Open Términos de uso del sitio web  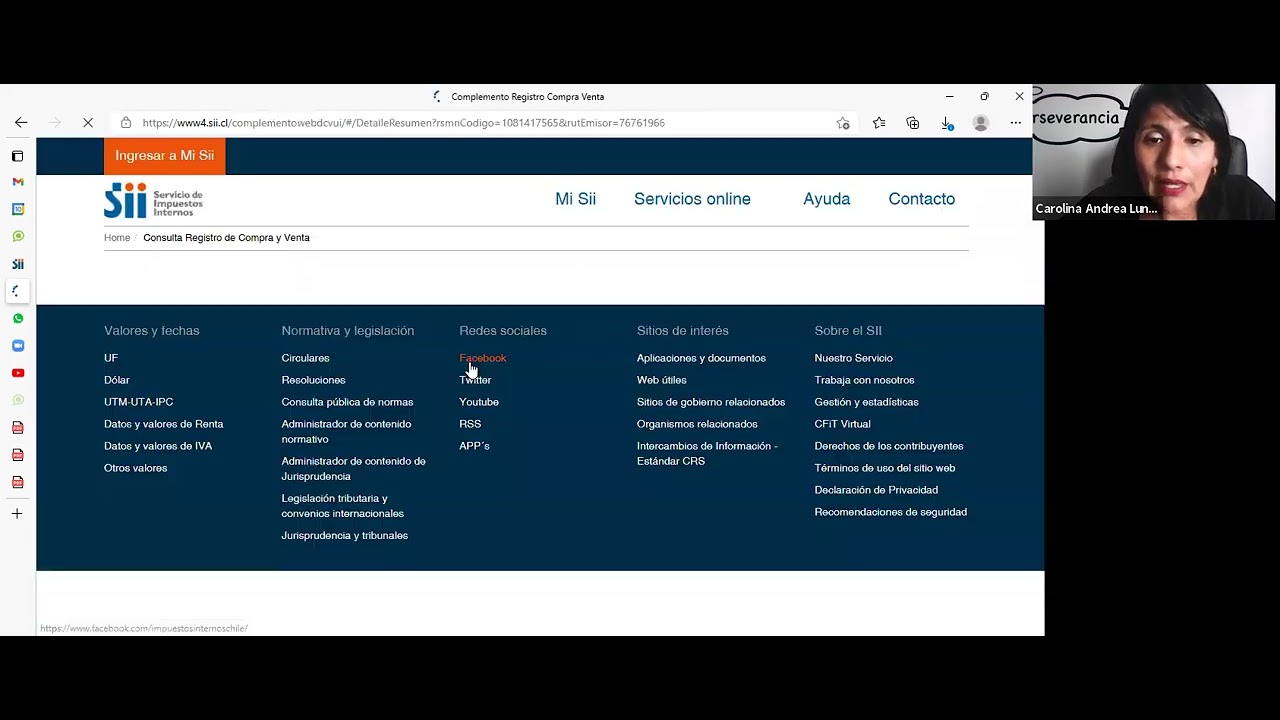click(884, 468)
